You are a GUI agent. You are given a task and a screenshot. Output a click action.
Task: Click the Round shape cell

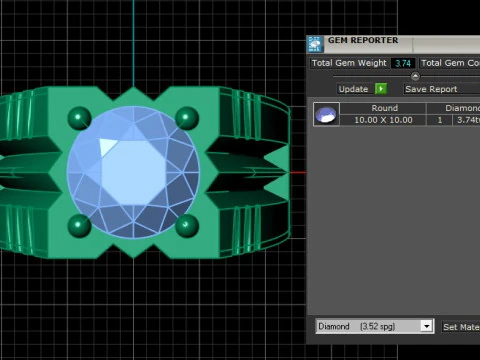[383, 108]
